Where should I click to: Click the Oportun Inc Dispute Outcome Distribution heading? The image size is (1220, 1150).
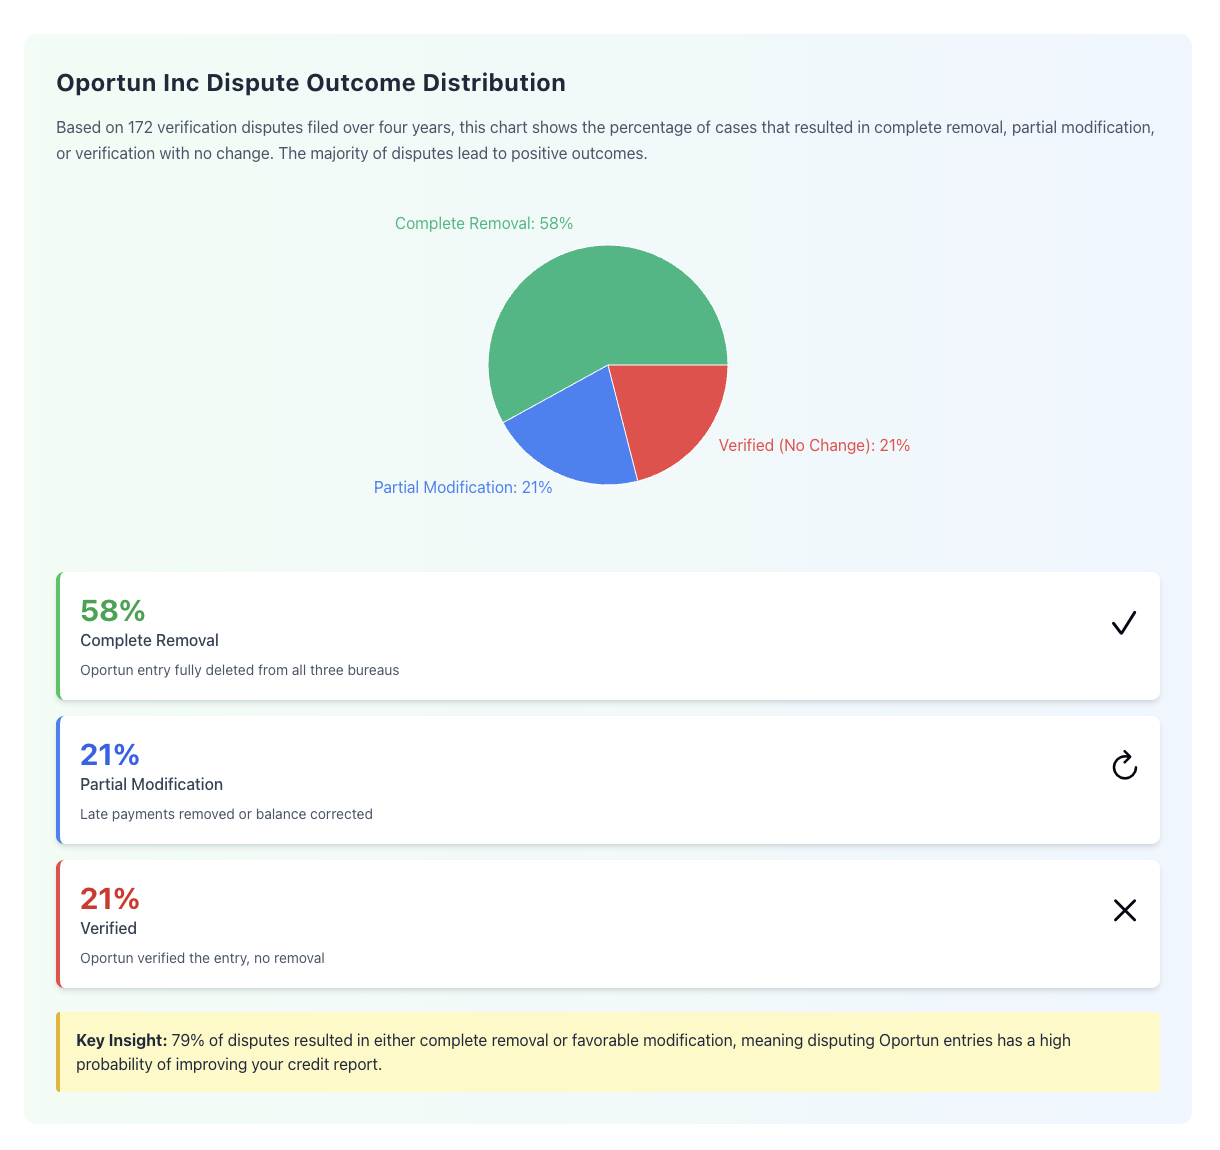311,83
